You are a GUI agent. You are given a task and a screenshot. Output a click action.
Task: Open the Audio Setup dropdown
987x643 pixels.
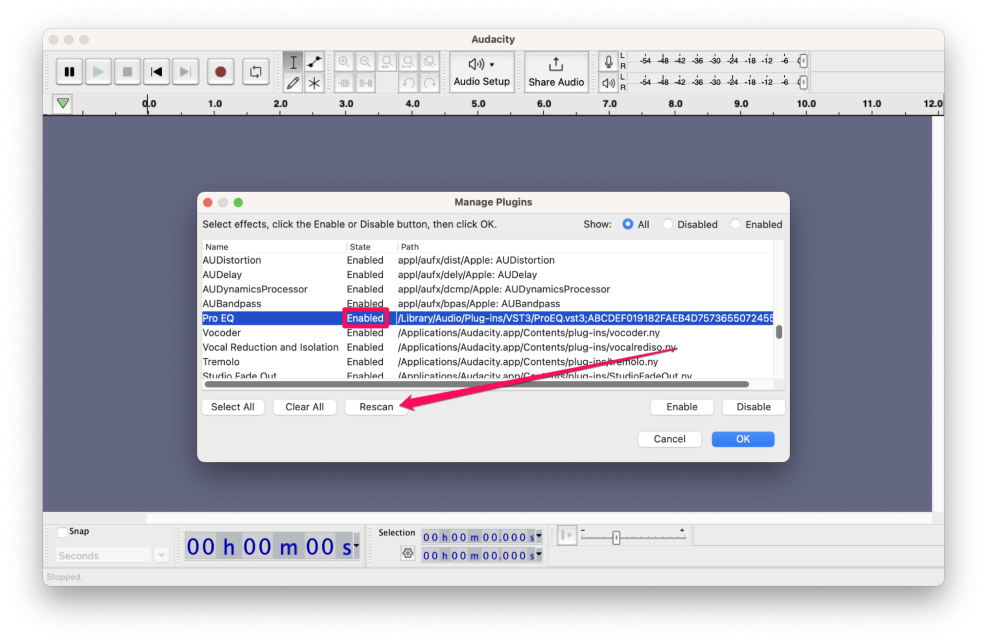click(x=481, y=71)
